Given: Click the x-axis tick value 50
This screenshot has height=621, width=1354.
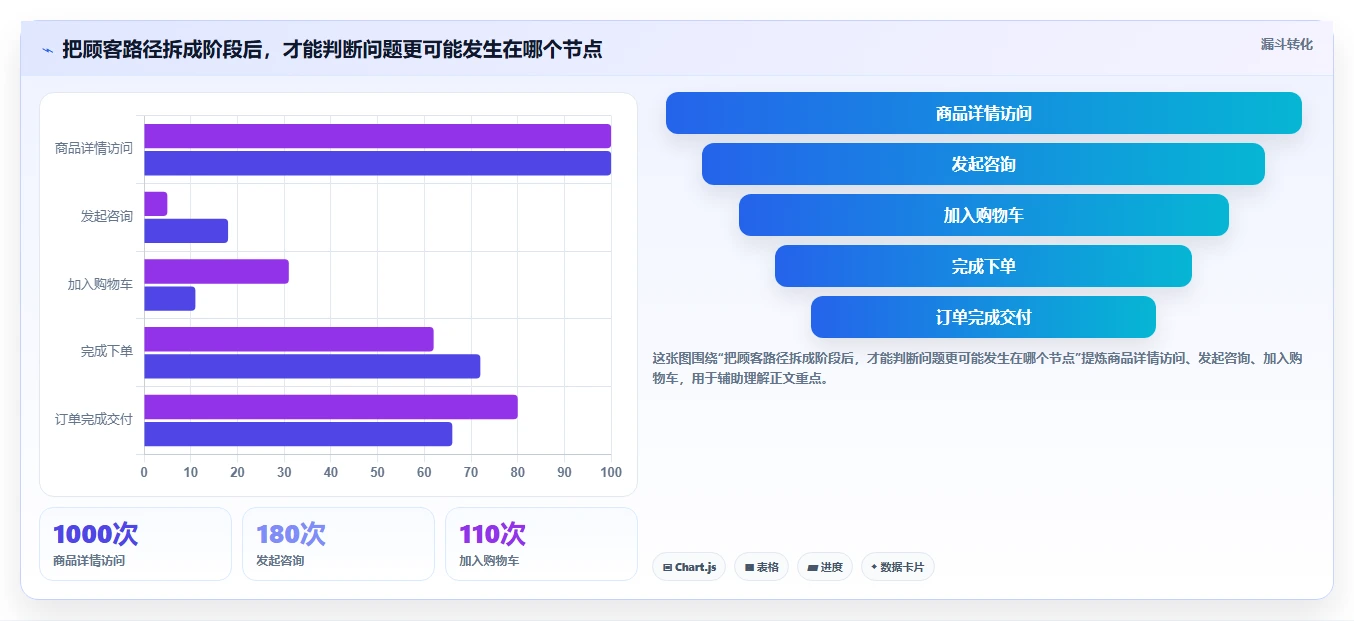Looking at the screenshot, I should 377,473.
